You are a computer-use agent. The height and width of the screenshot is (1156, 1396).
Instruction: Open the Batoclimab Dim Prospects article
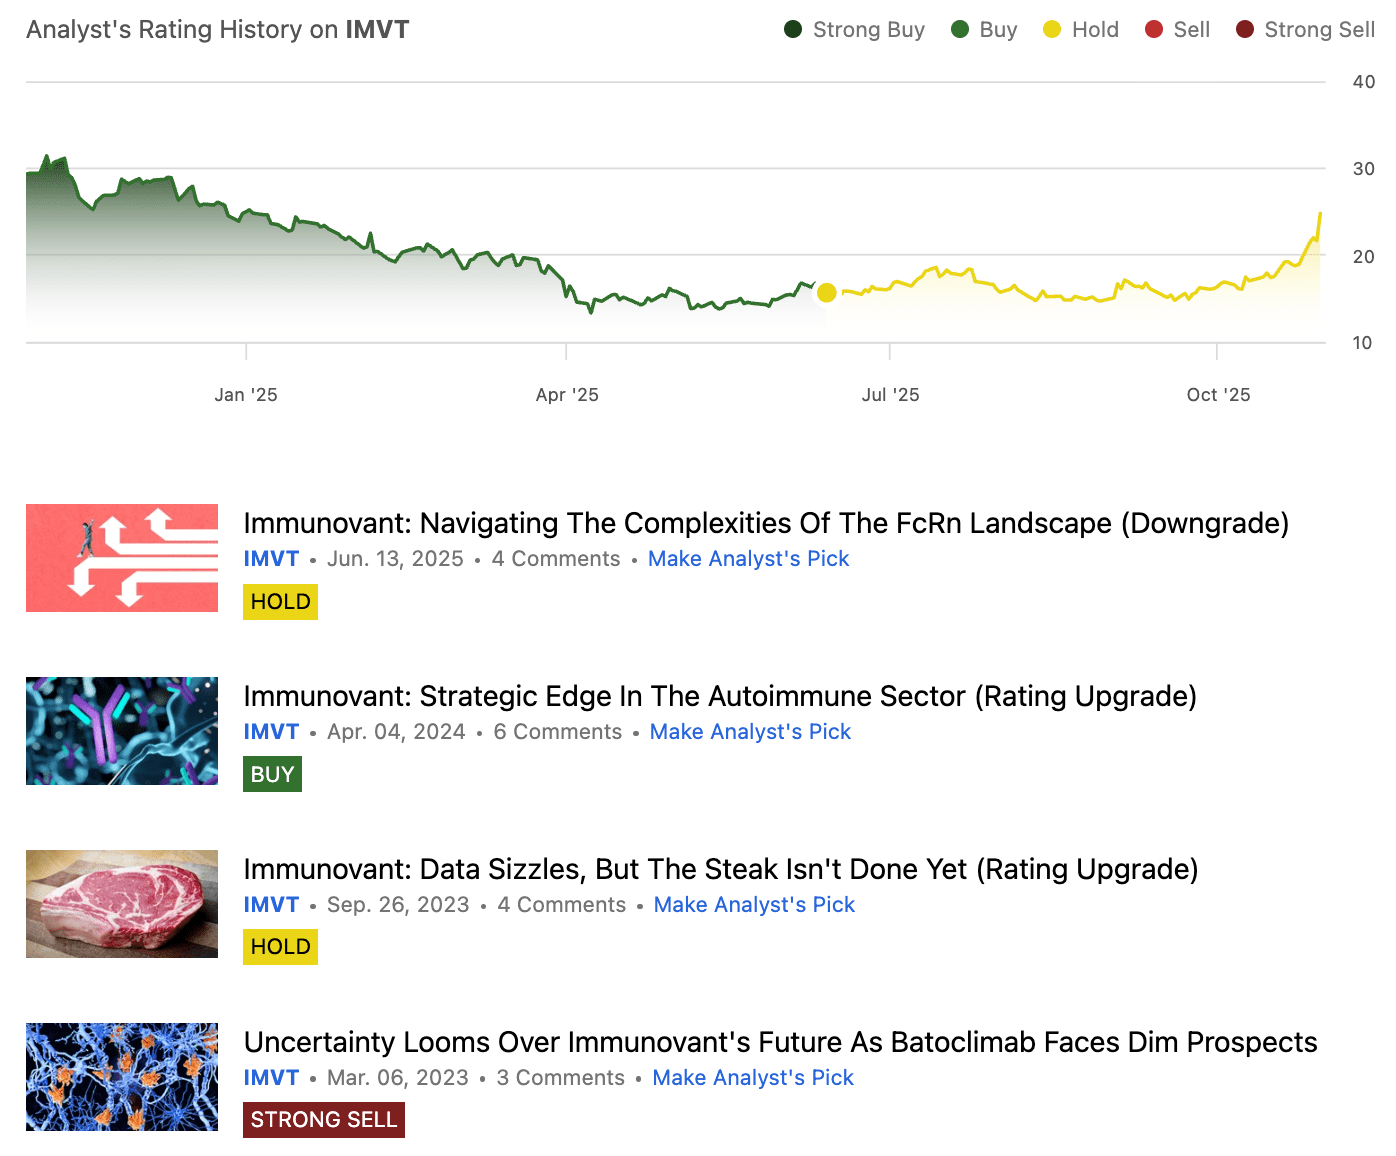click(x=781, y=1042)
